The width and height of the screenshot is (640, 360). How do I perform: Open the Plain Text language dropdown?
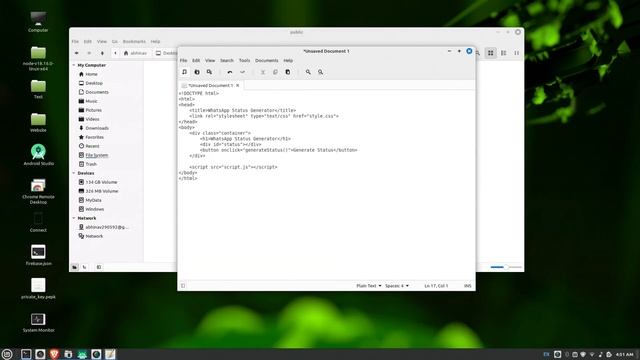click(x=369, y=286)
